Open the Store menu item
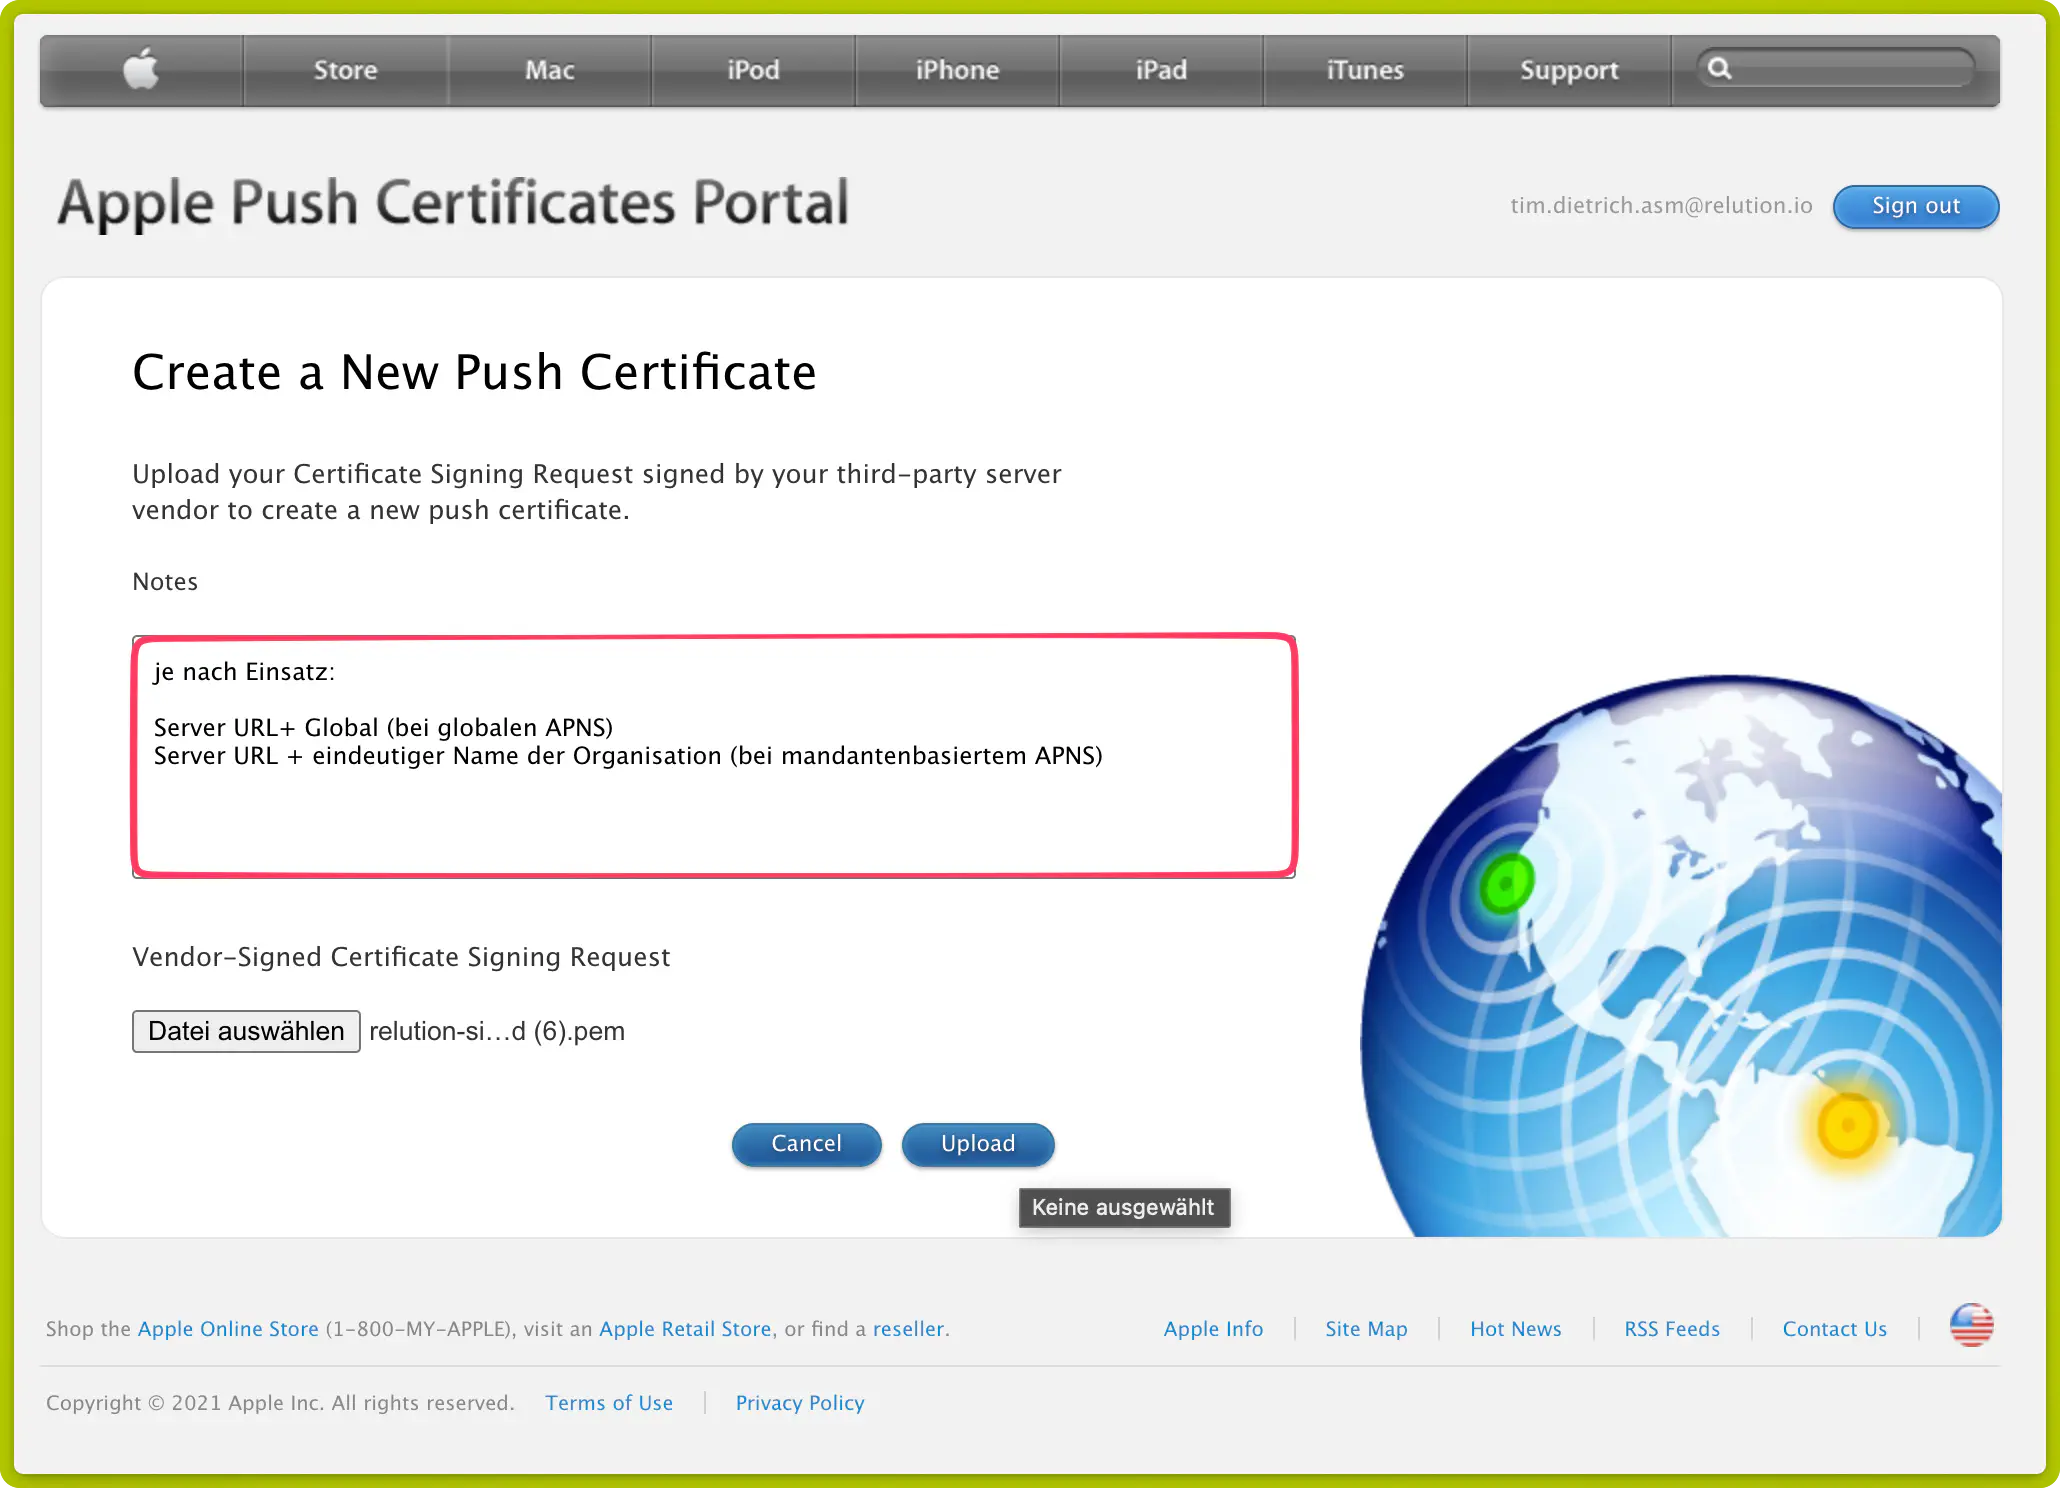The height and width of the screenshot is (1488, 2060). 345,70
